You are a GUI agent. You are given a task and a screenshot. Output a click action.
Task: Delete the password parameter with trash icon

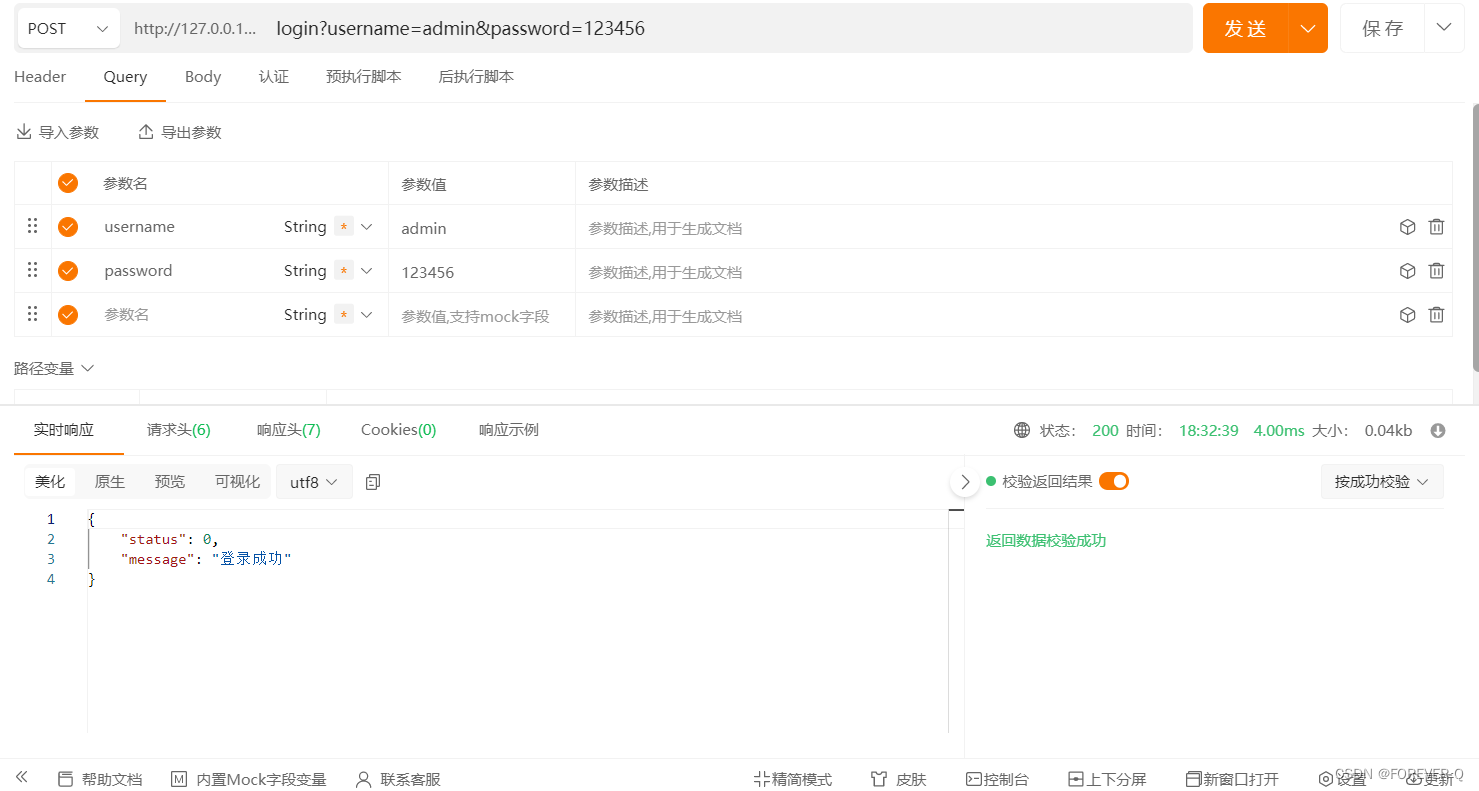1436,271
